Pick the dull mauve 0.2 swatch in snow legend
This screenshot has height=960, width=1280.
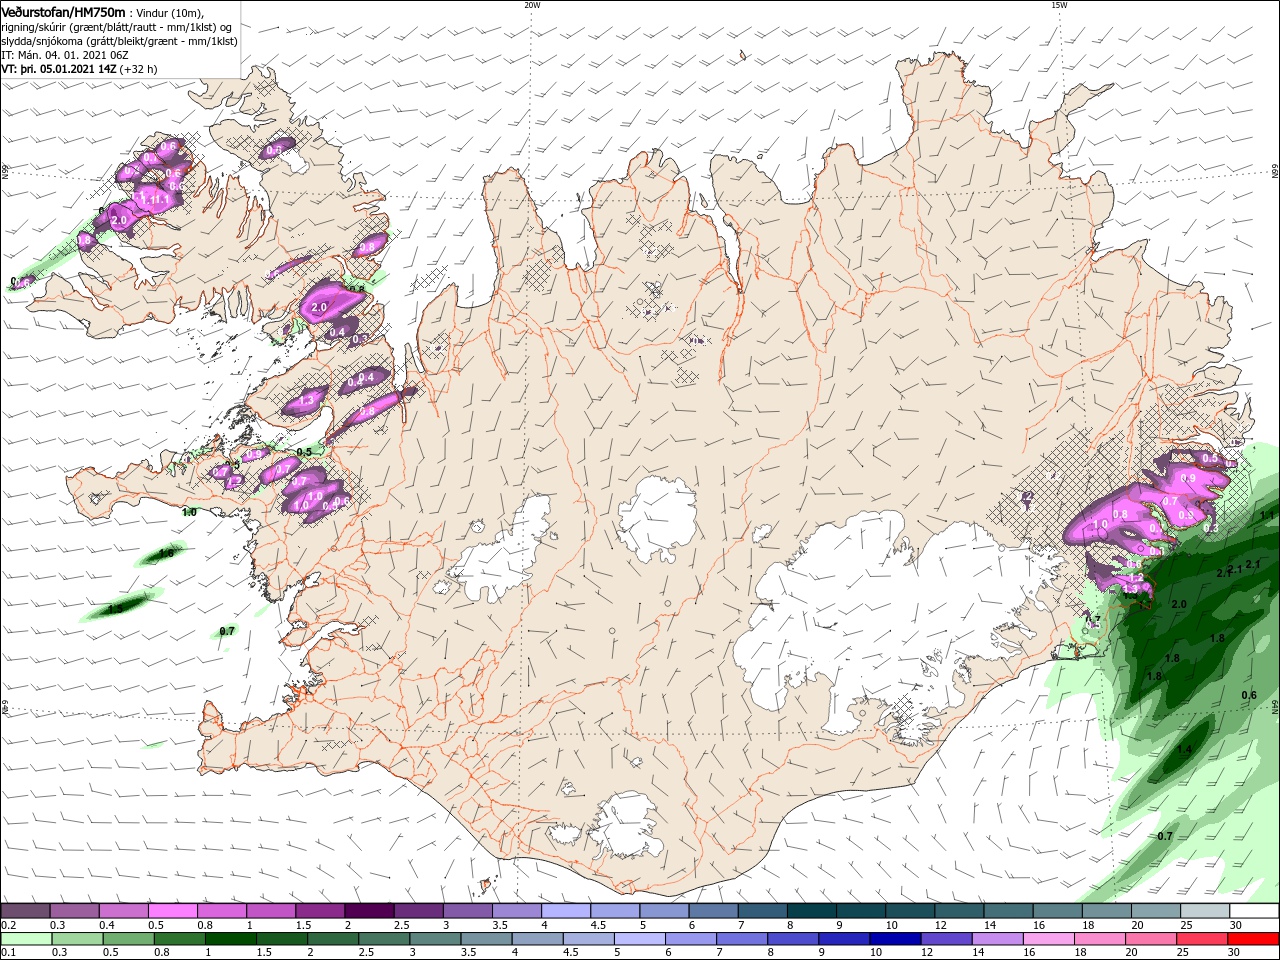coord(25,911)
